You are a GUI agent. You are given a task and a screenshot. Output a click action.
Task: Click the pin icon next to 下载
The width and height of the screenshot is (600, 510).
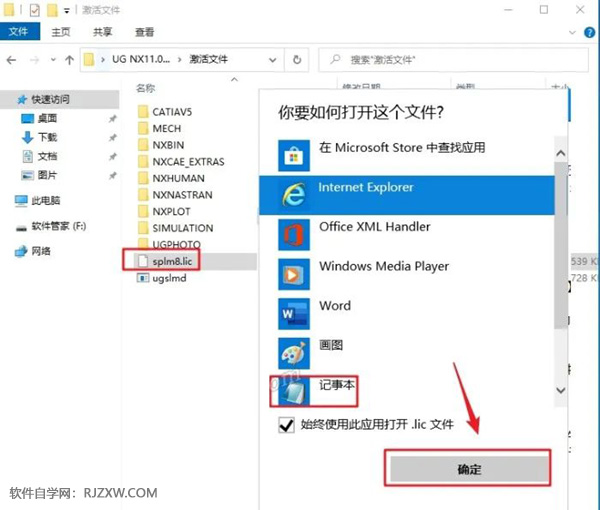(112, 138)
